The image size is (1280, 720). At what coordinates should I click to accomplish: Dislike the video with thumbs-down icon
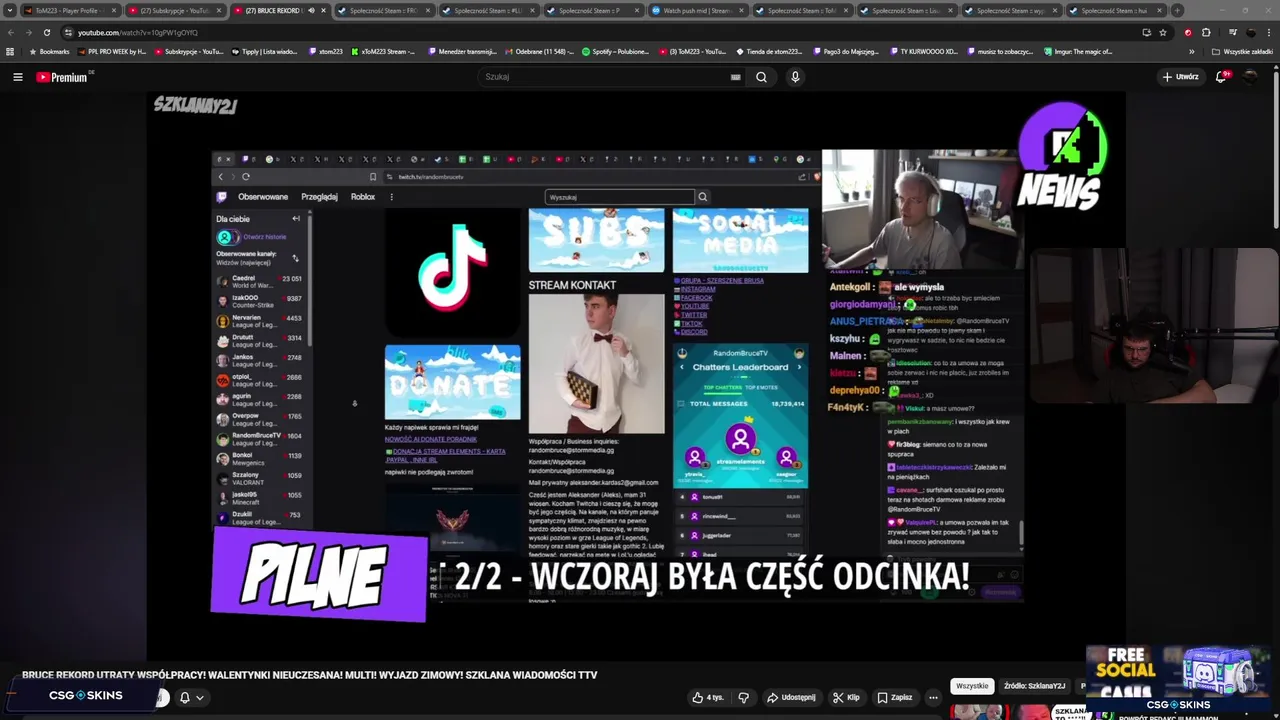pos(743,697)
